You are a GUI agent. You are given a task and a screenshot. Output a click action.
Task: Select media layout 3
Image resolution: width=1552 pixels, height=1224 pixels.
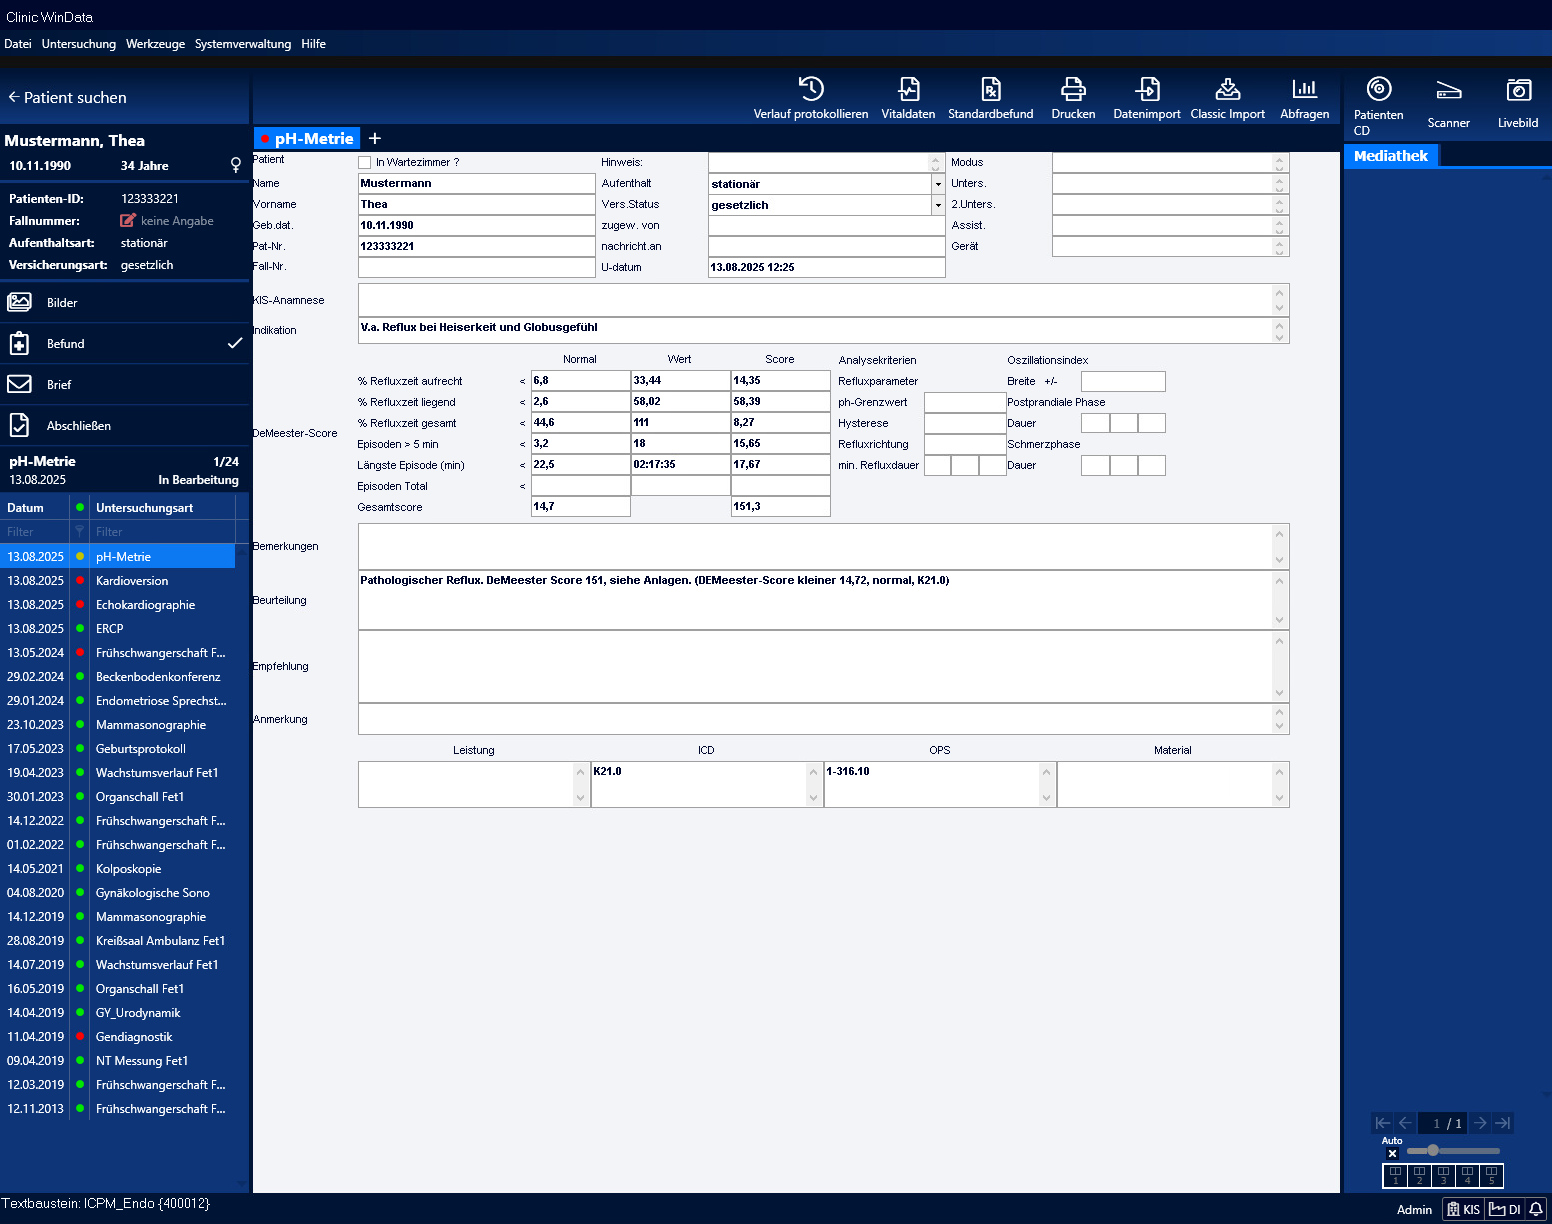[1443, 1175]
